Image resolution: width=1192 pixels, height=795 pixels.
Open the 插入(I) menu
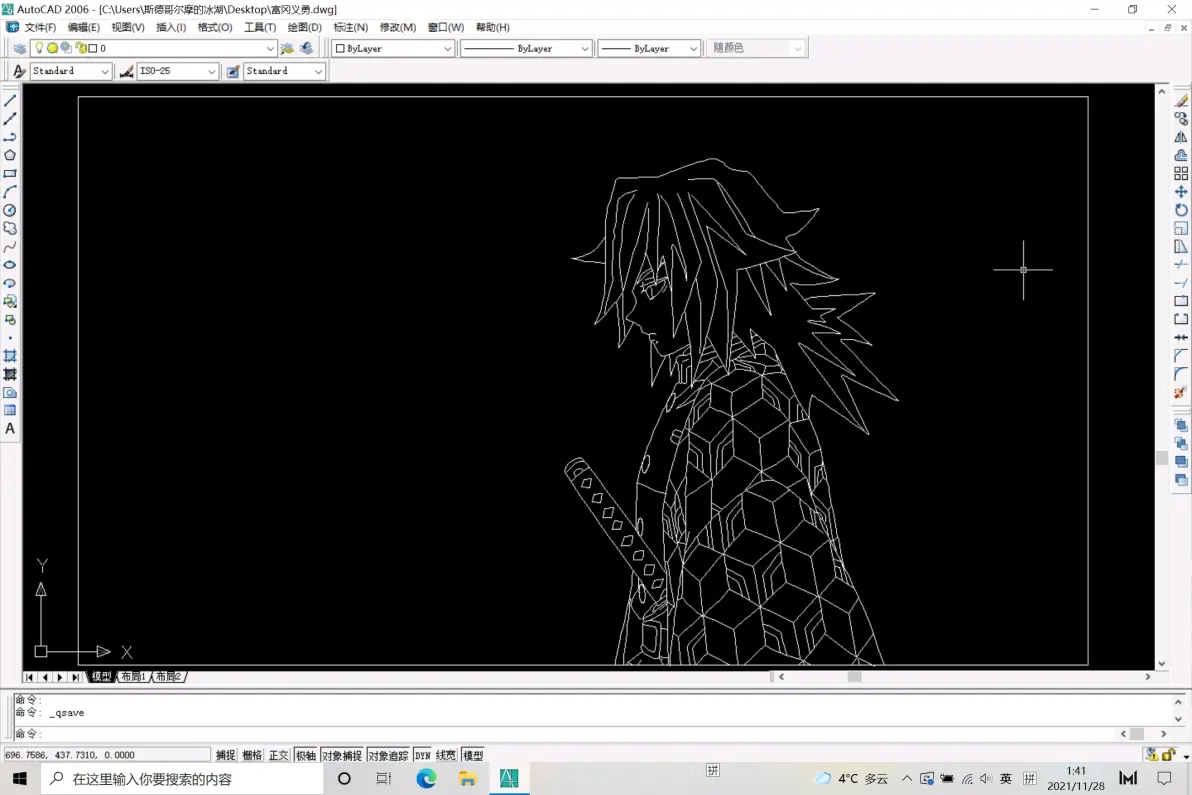pyautogui.click(x=171, y=27)
